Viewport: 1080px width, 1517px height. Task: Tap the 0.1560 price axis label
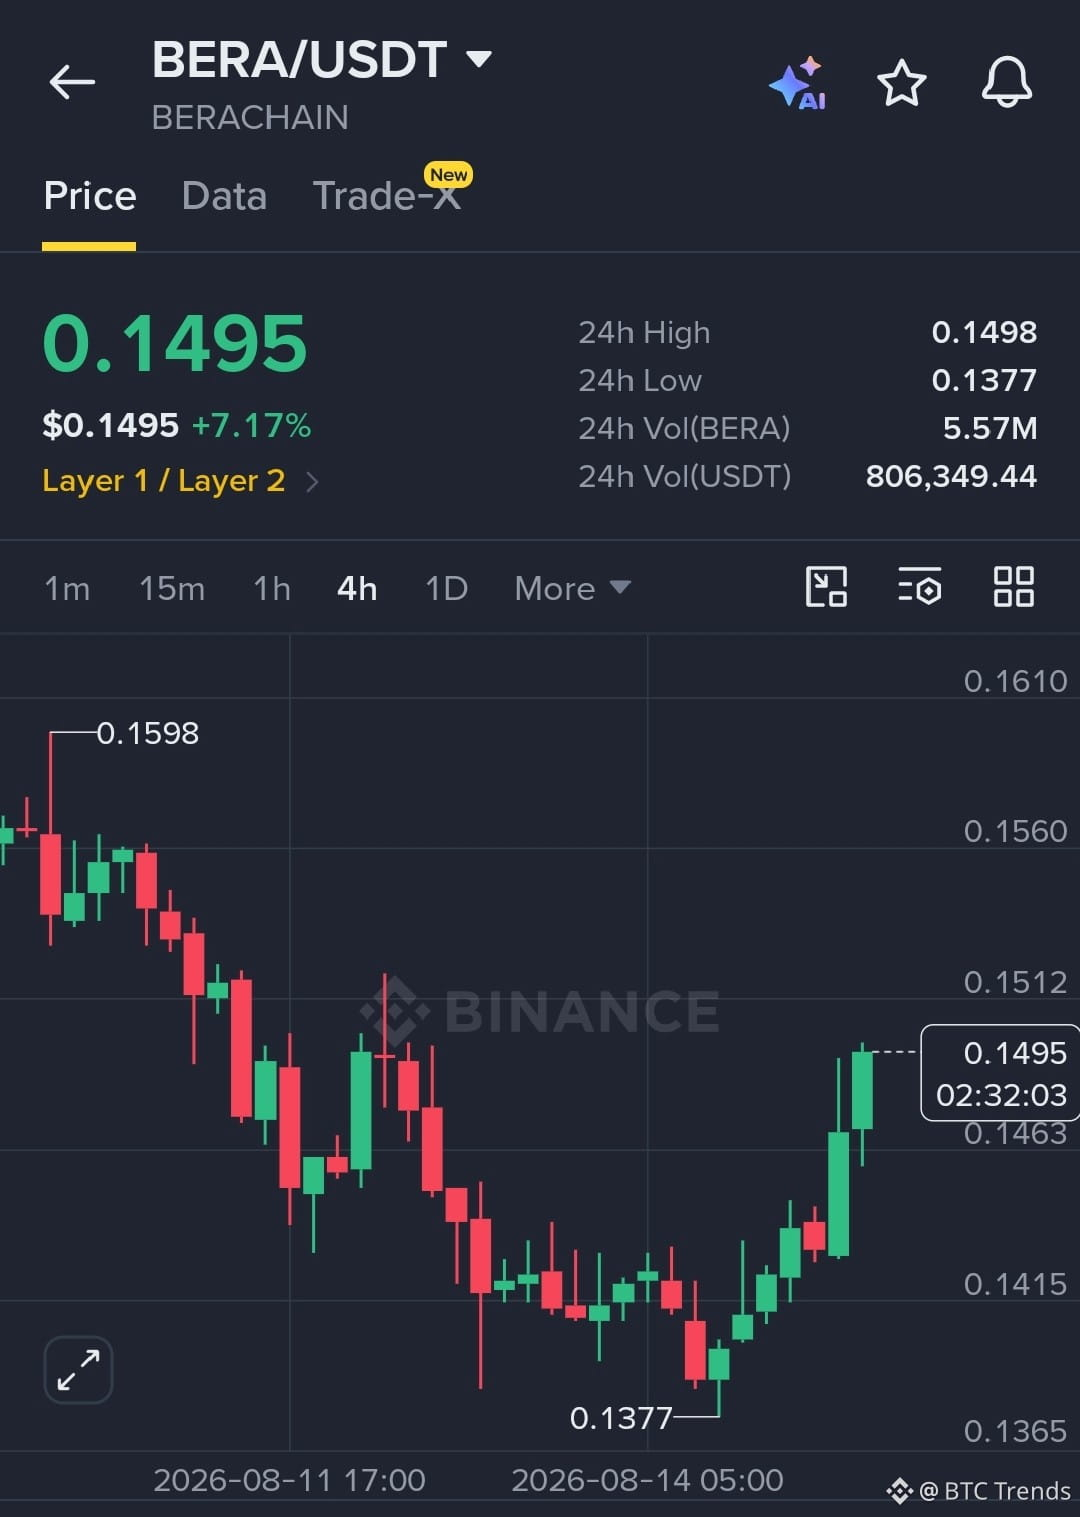[1015, 831]
